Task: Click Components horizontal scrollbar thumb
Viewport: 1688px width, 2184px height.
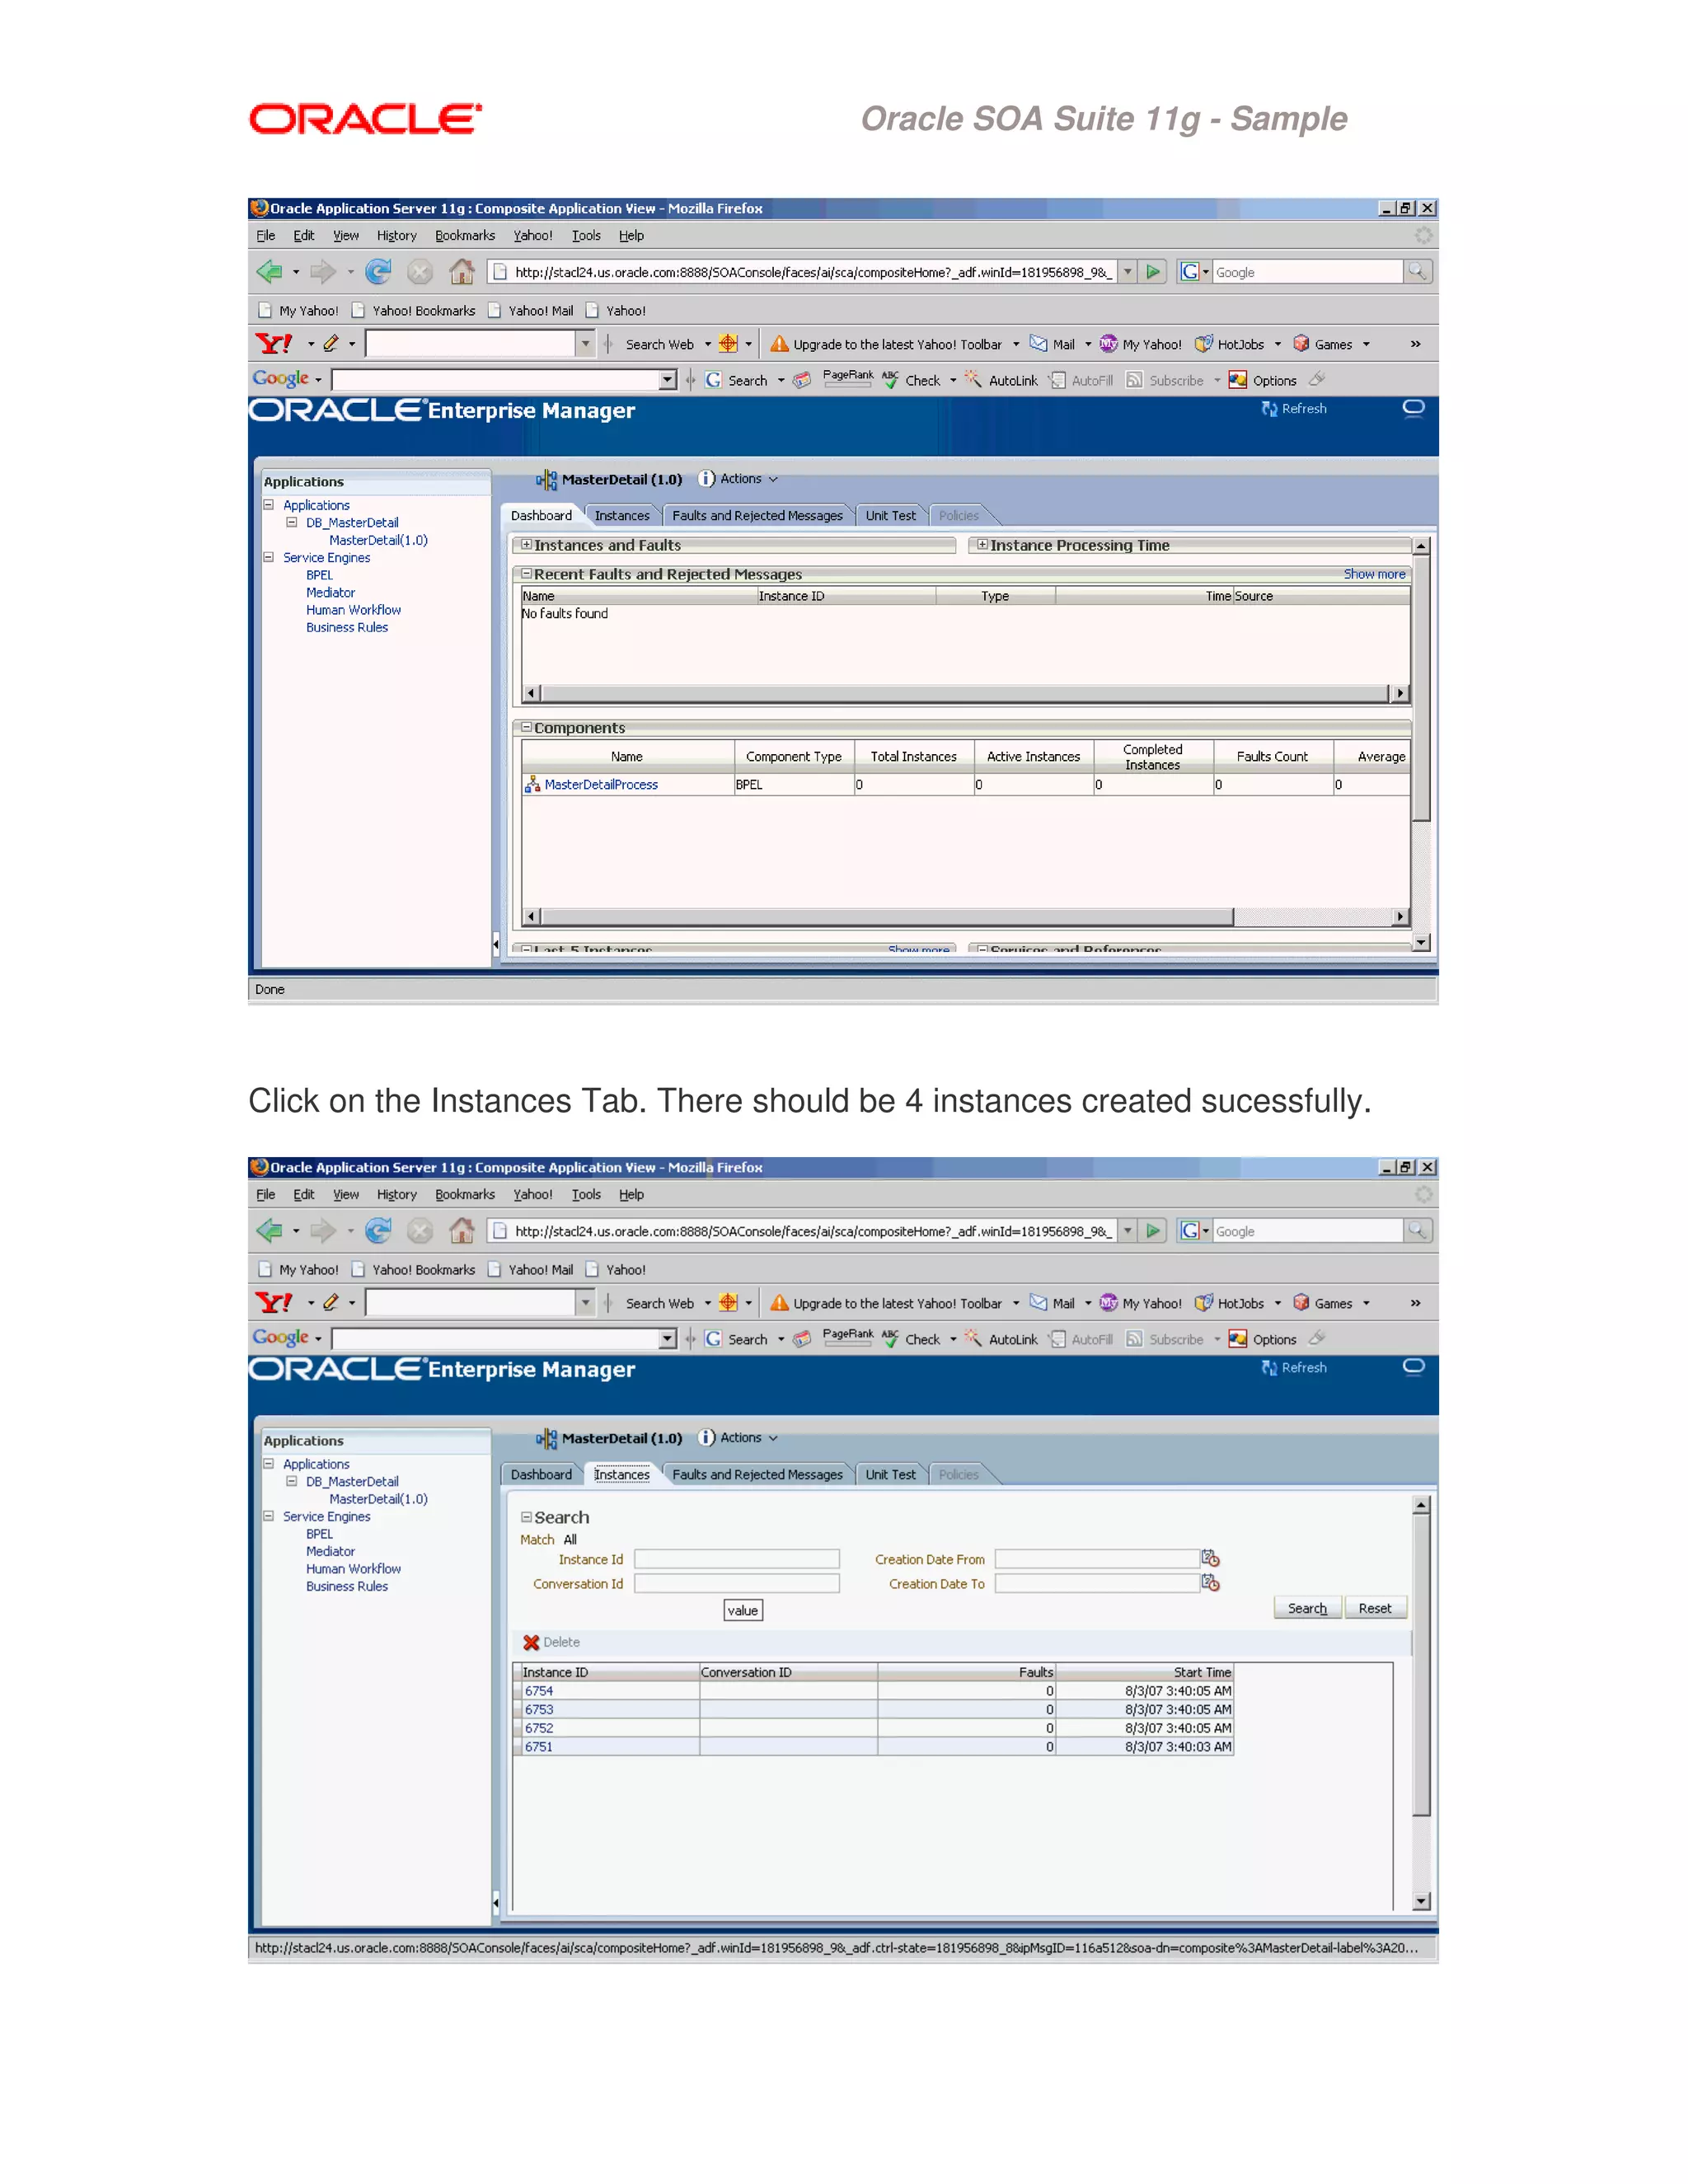Action: (887, 916)
